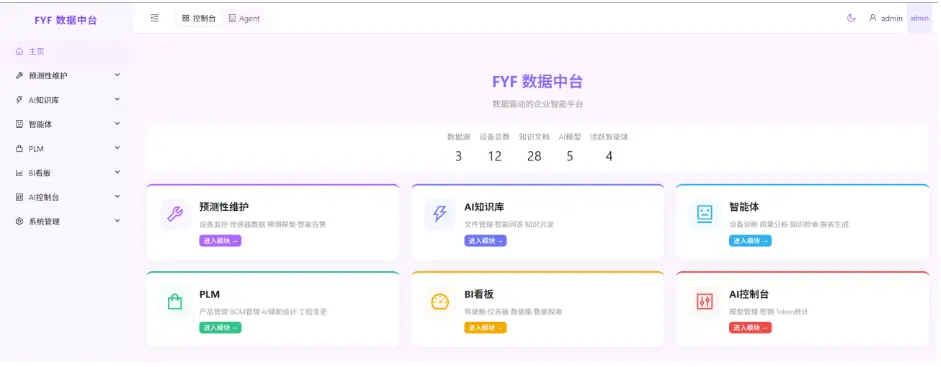Image resolution: width=941 pixels, height=367 pixels.
Task: Click the PLM card title
Action: point(209,294)
